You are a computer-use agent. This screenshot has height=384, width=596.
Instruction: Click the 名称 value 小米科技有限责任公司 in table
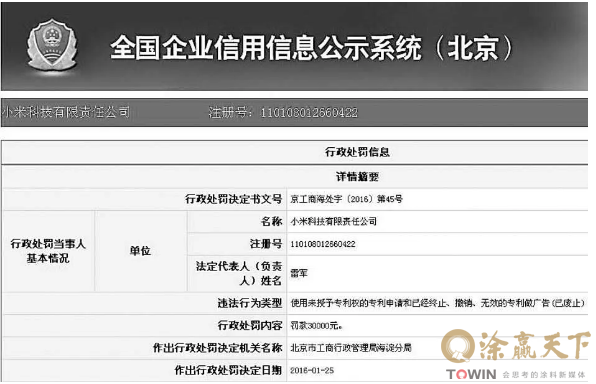tap(333, 221)
